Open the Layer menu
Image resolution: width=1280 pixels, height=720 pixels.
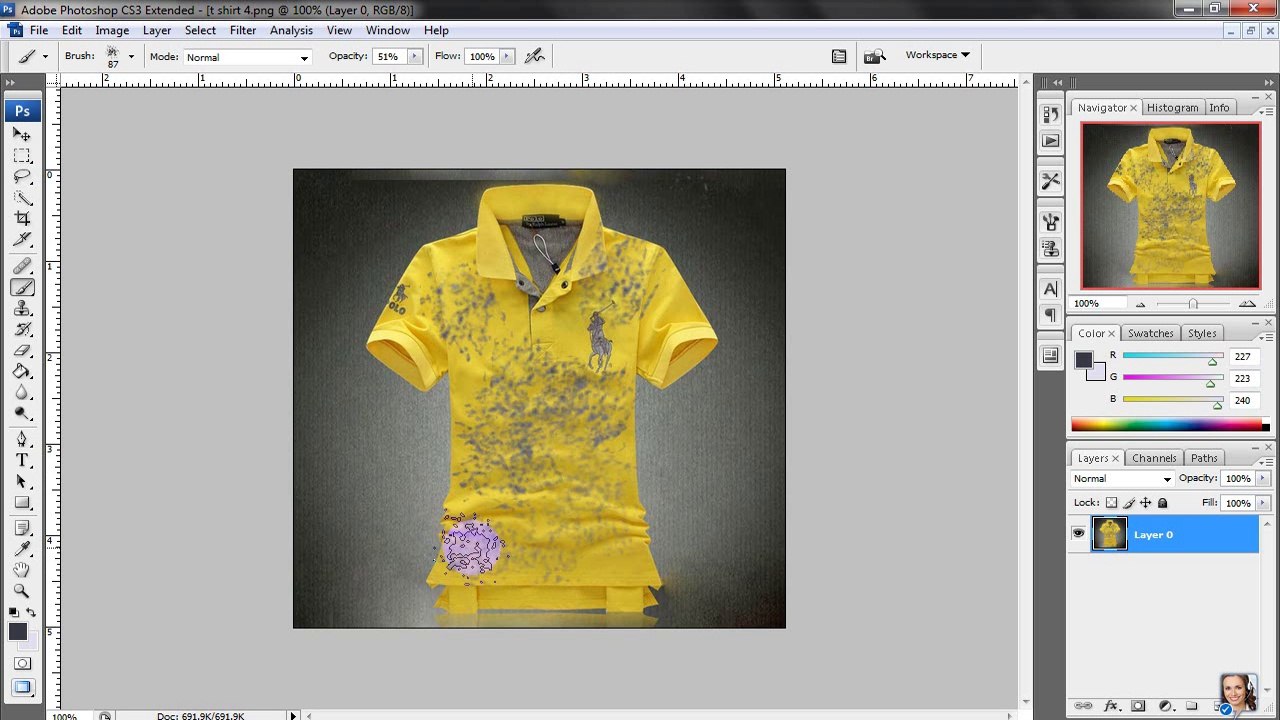[x=157, y=30]
